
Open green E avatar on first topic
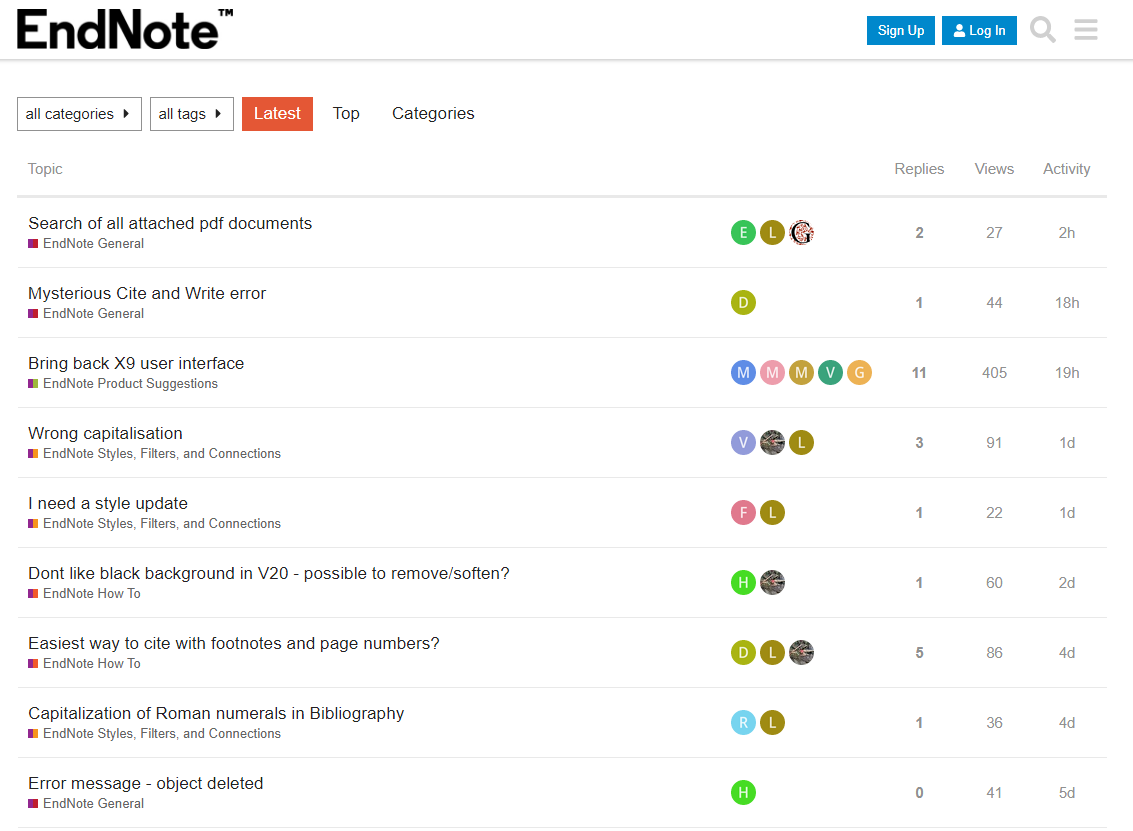[743, 233]
